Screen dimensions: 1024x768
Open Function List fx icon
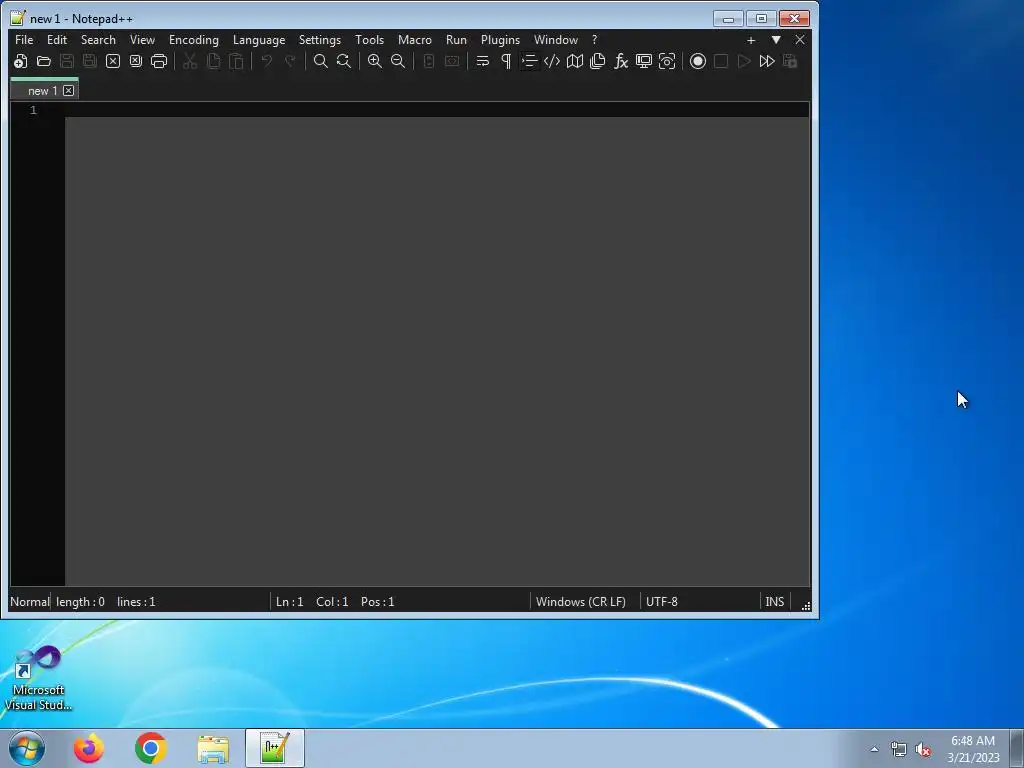[x=621, y=61]
